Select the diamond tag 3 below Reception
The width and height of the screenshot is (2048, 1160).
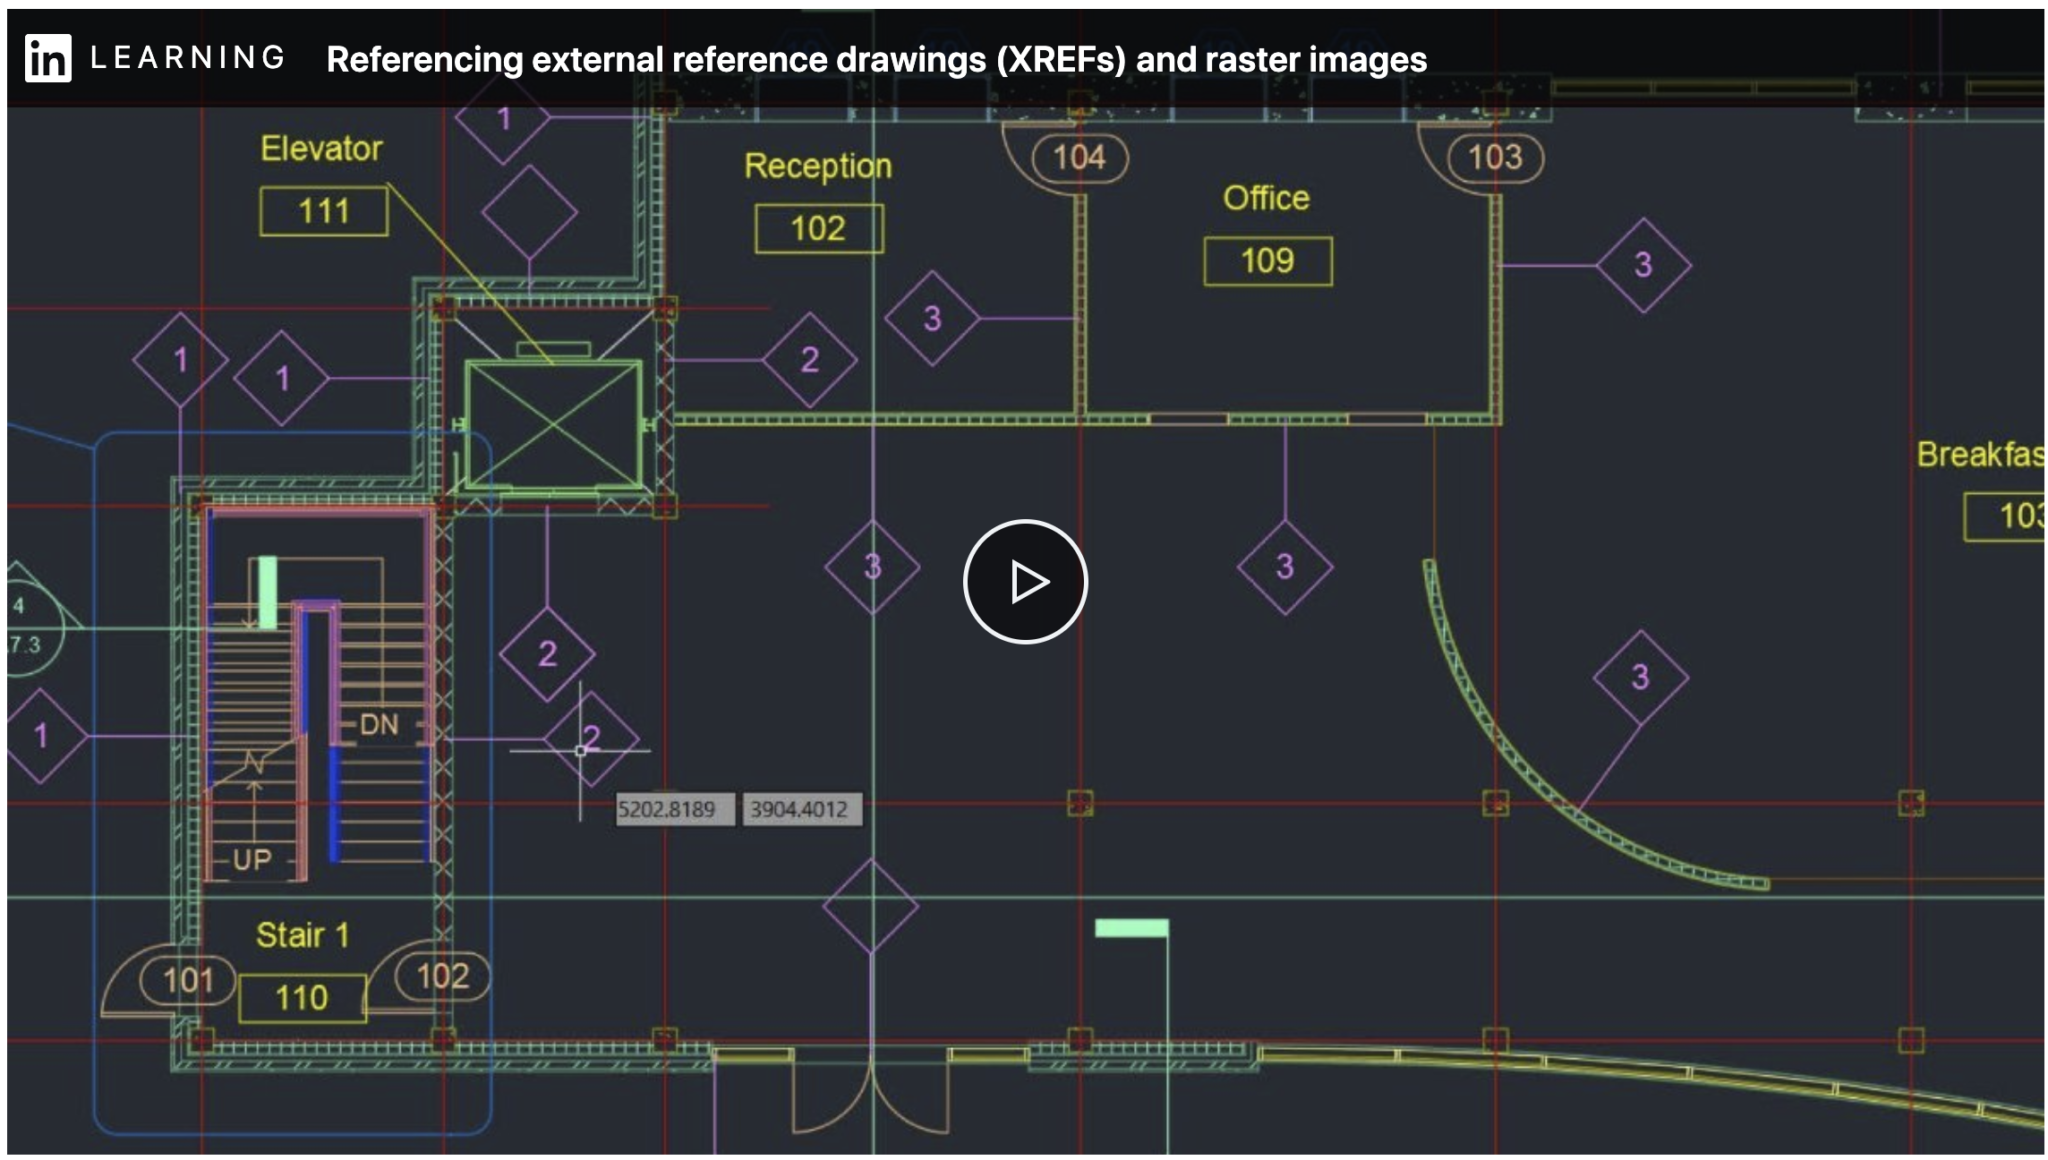tap(873, 567)
